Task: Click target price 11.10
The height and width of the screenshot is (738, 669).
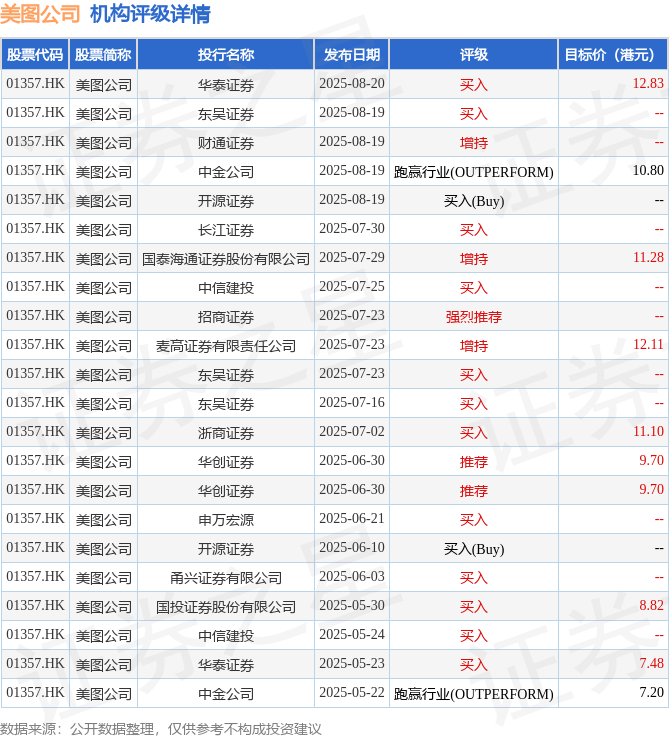Action: click(648, 432)
